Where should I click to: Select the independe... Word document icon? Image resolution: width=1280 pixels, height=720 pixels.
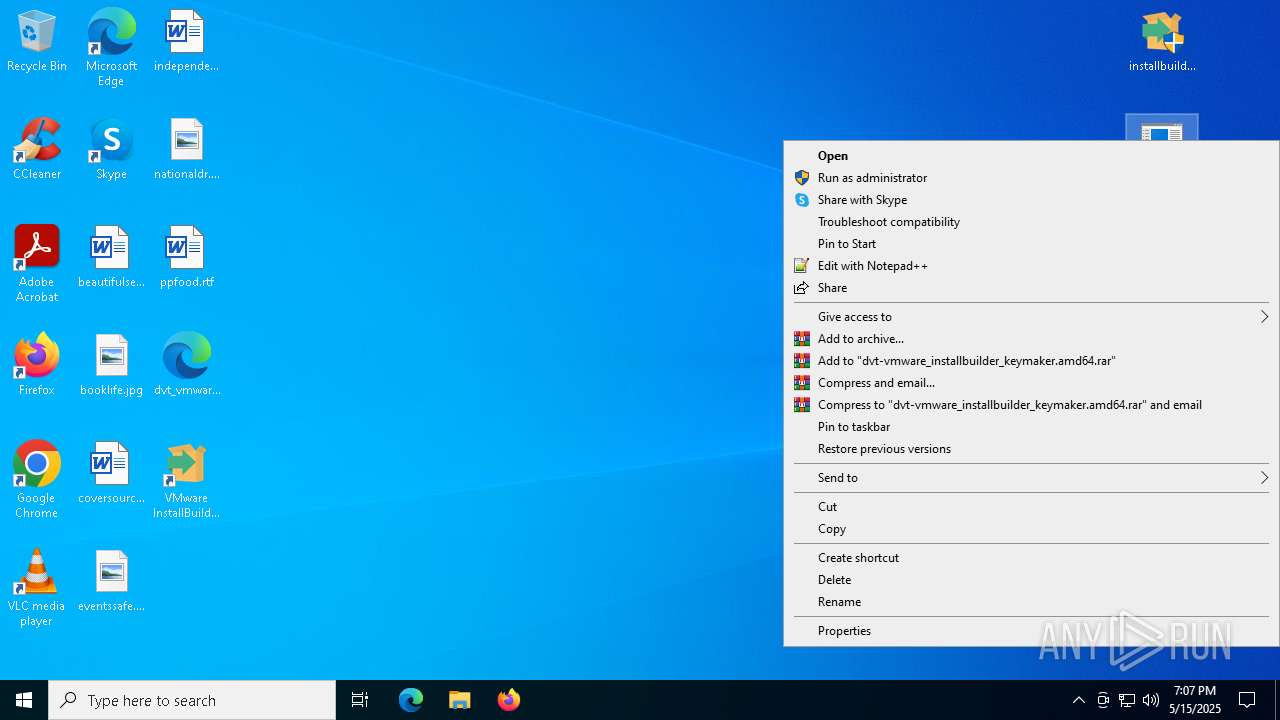point(186,42)
